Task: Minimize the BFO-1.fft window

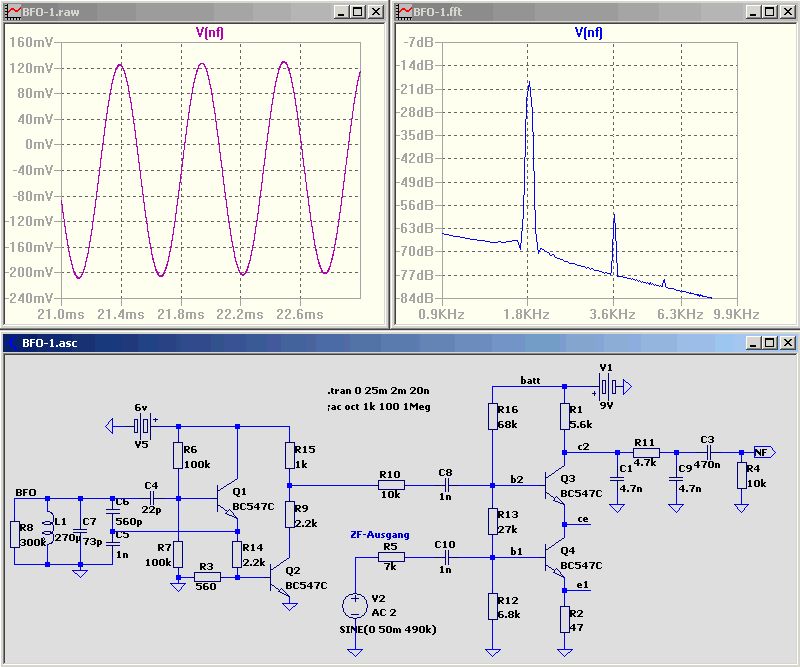Action: pyautogui.click(x=753, y=12)
